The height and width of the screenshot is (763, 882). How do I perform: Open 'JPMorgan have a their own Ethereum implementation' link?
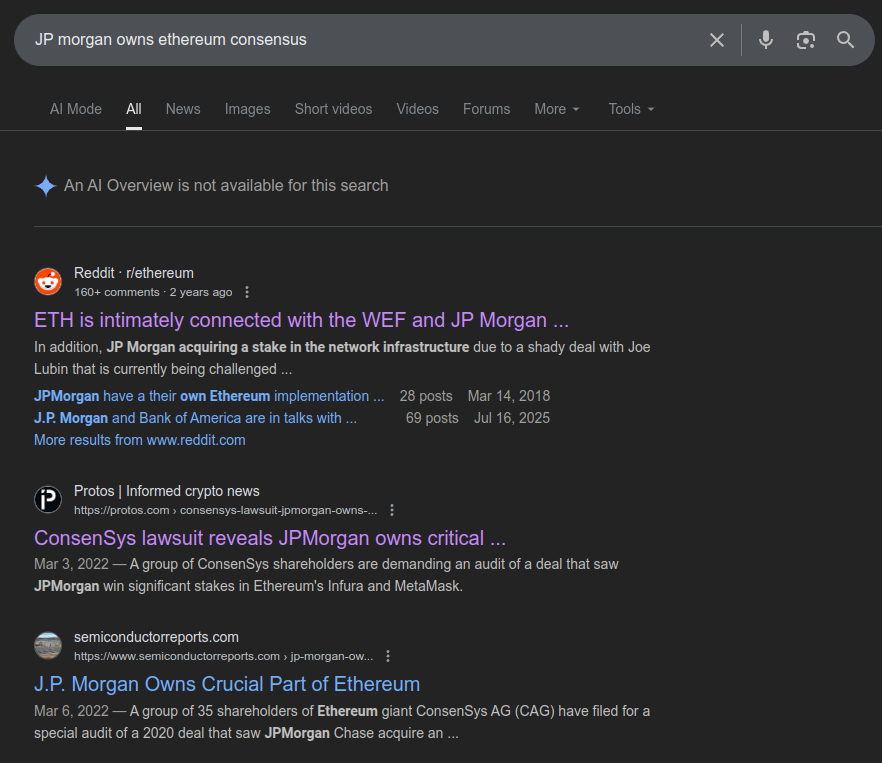[209, 396]
